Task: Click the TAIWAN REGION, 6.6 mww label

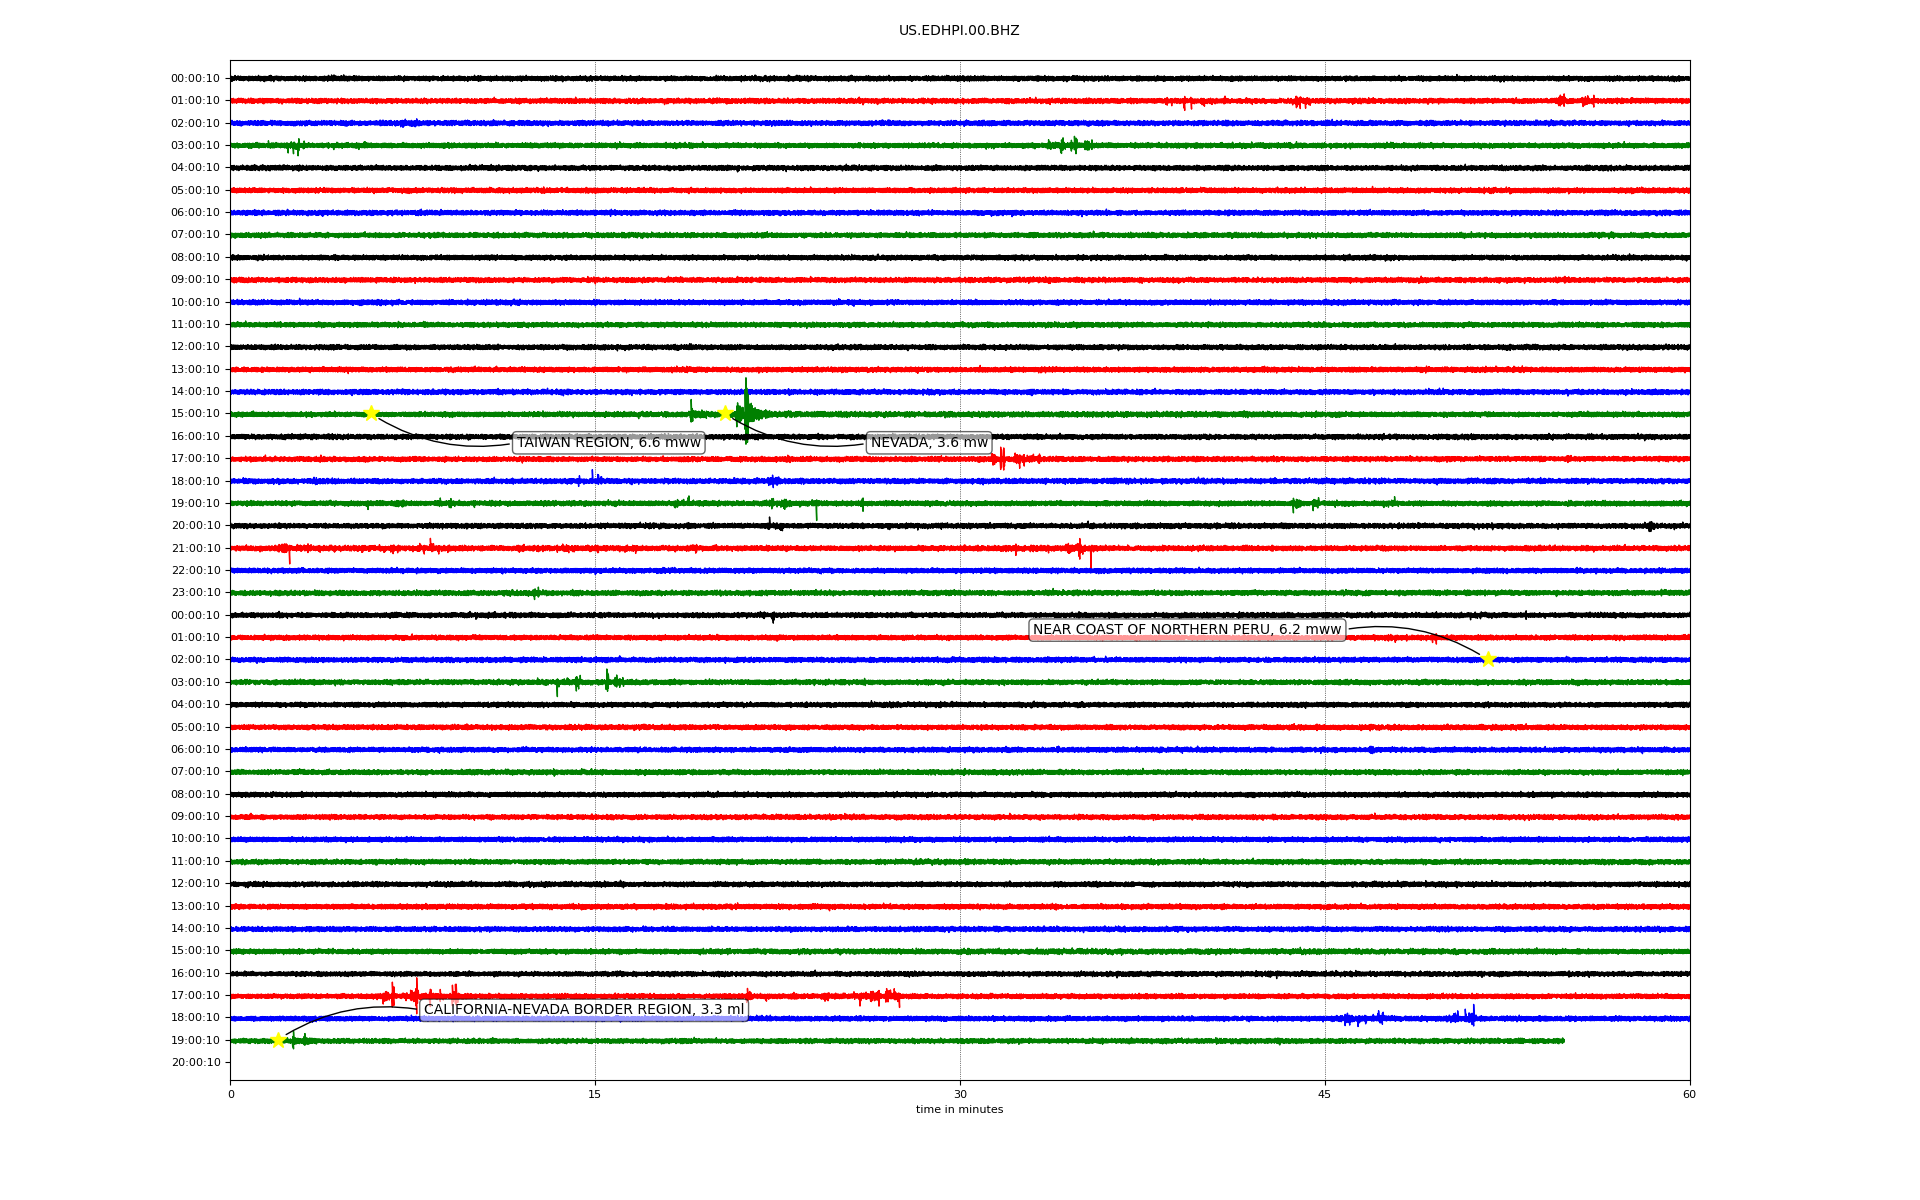Action: pos(608,443)
